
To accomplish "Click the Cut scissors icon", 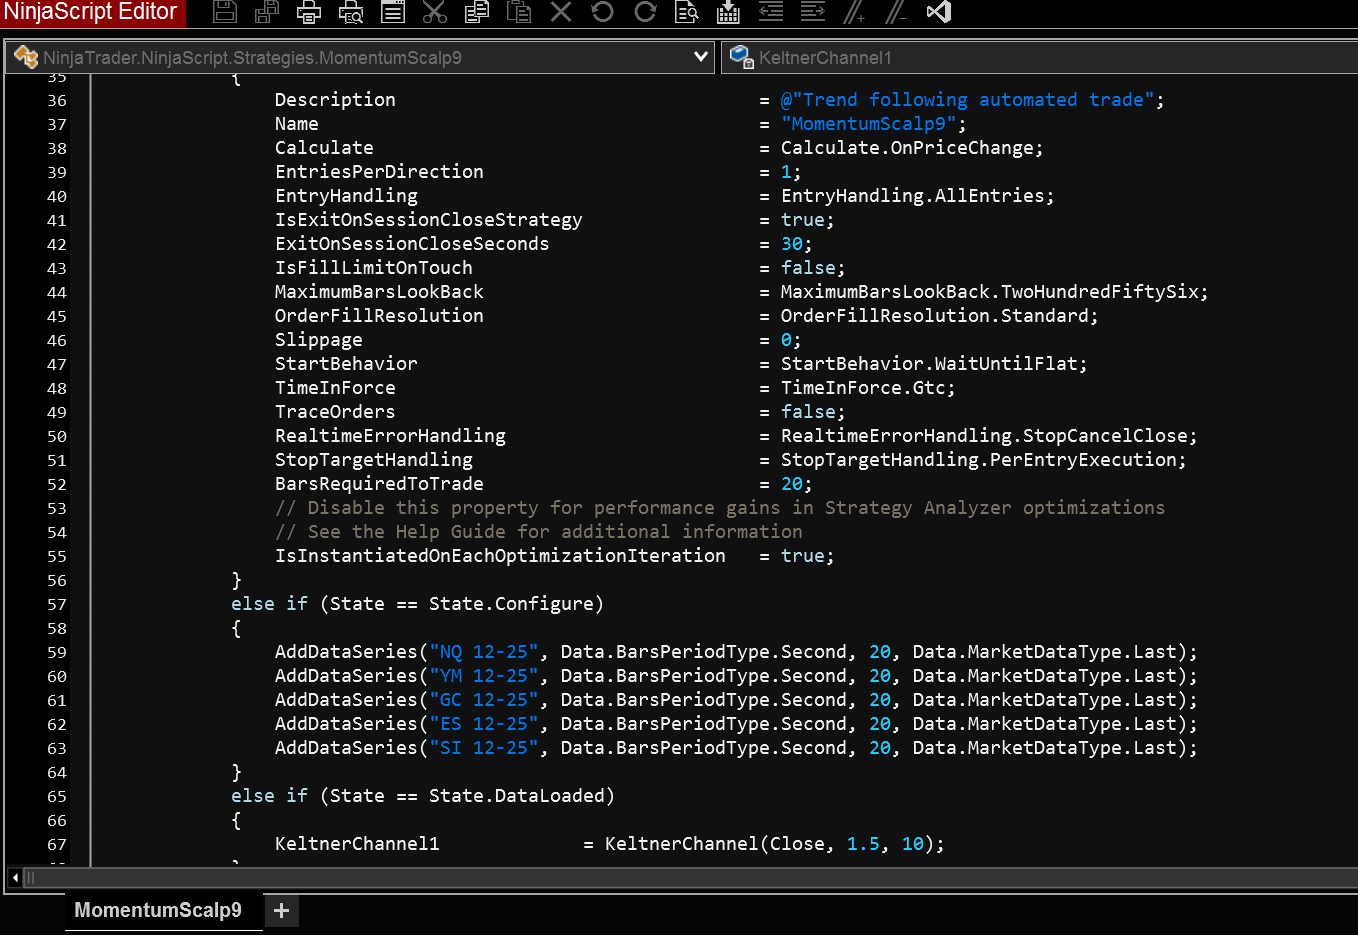I will click(434, 12).
